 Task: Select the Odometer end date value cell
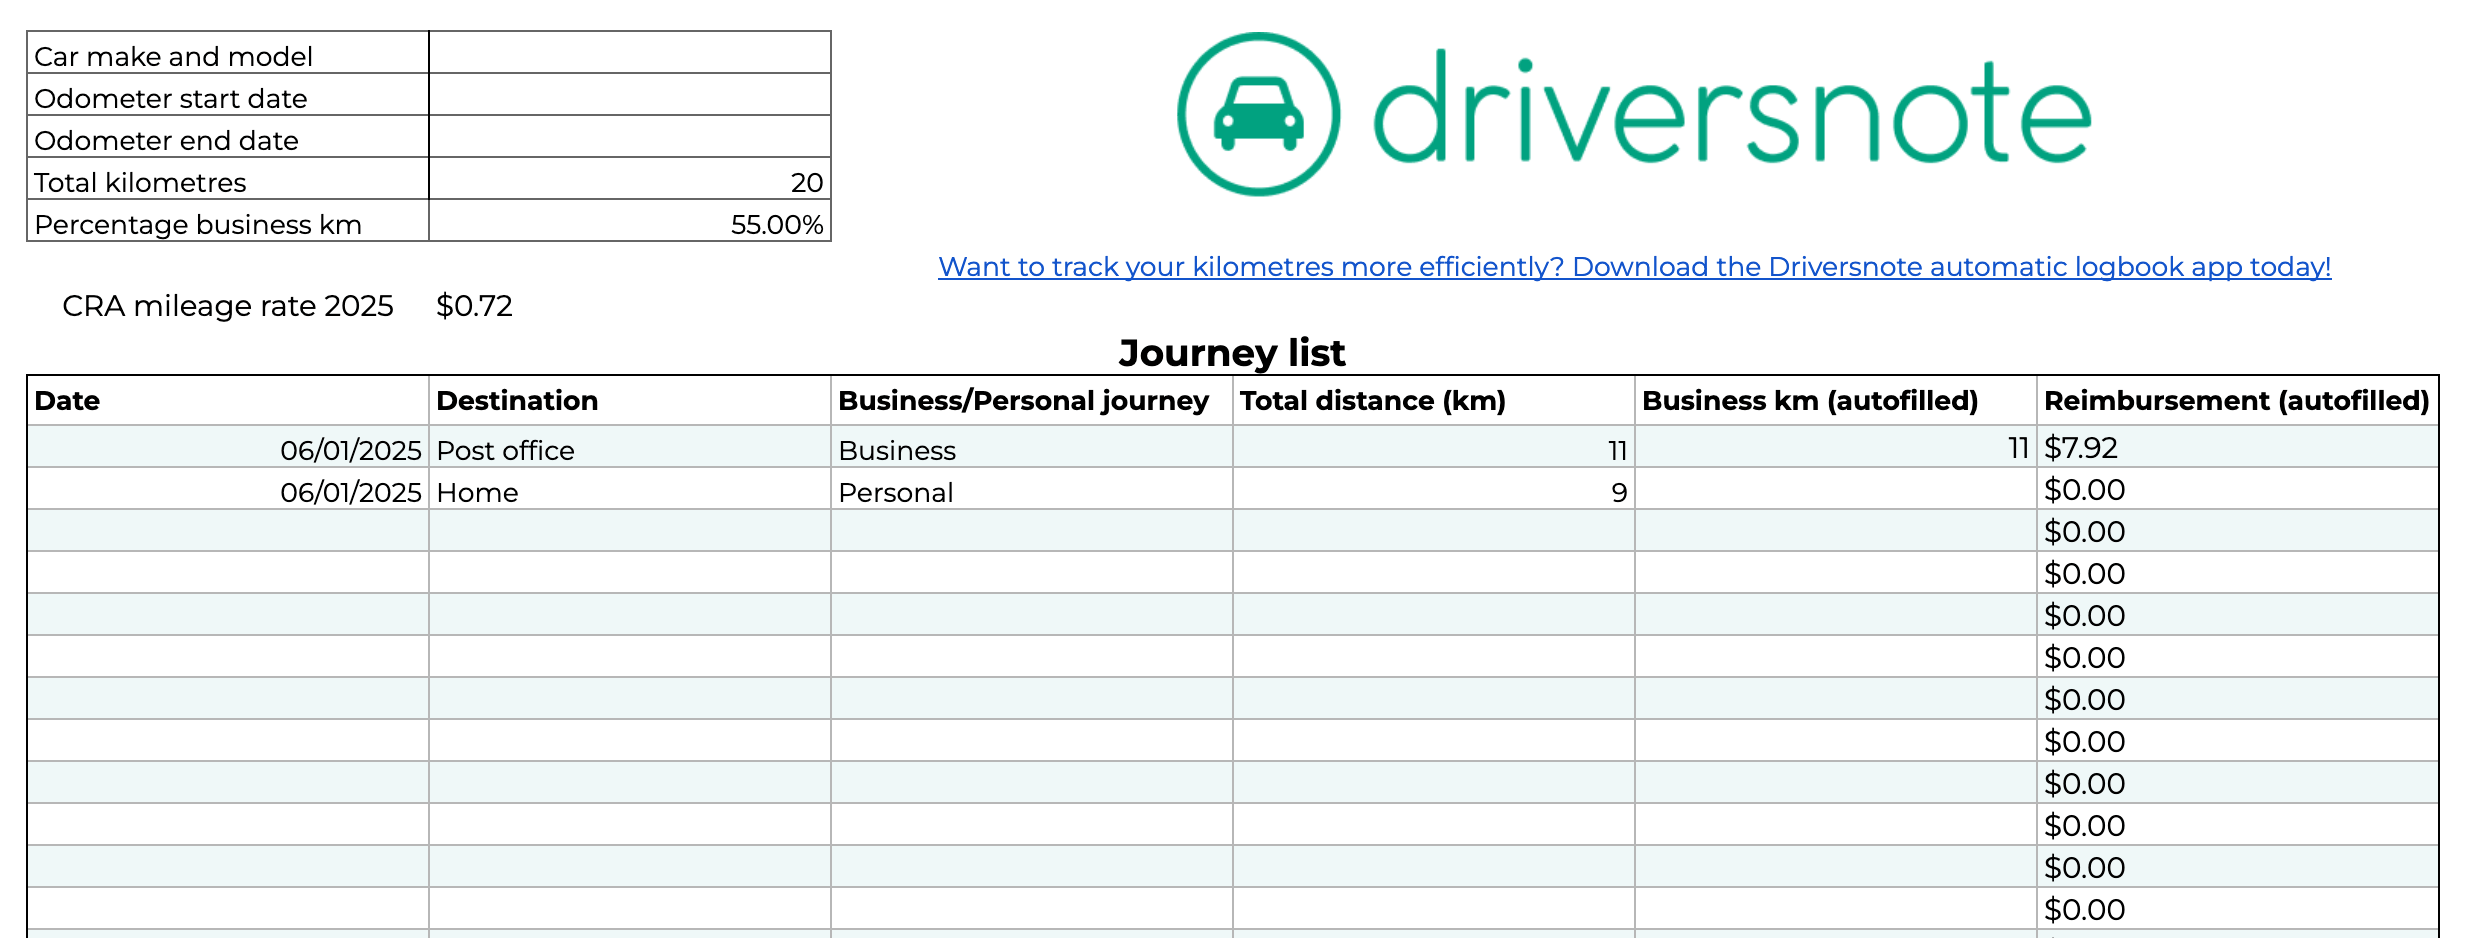pos(630,136)
